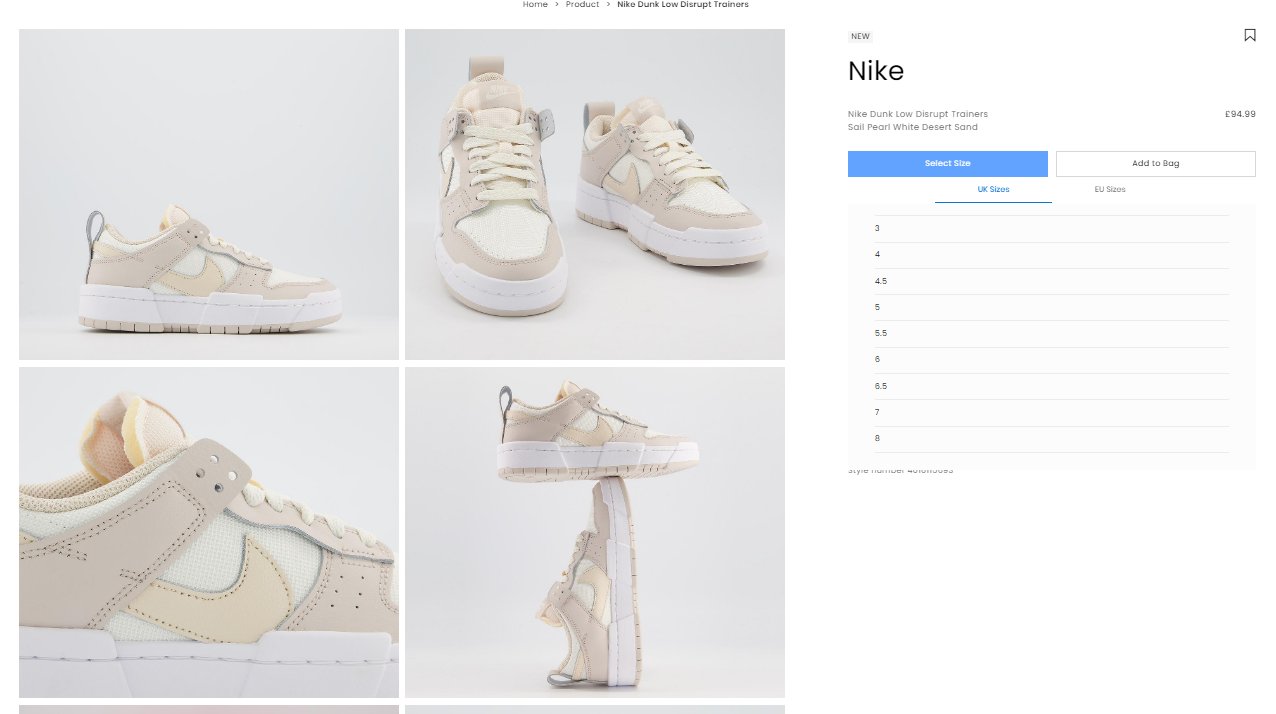The height and width of the screenshot is (714, 1276).
Task: Click the NEW product badge
Action: pyautogui.click(x=860, y=37)
